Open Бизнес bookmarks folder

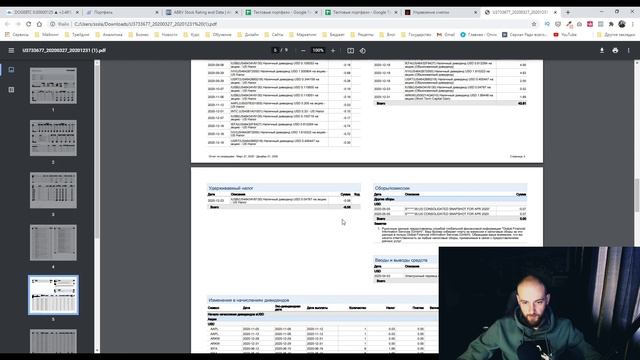138,35
